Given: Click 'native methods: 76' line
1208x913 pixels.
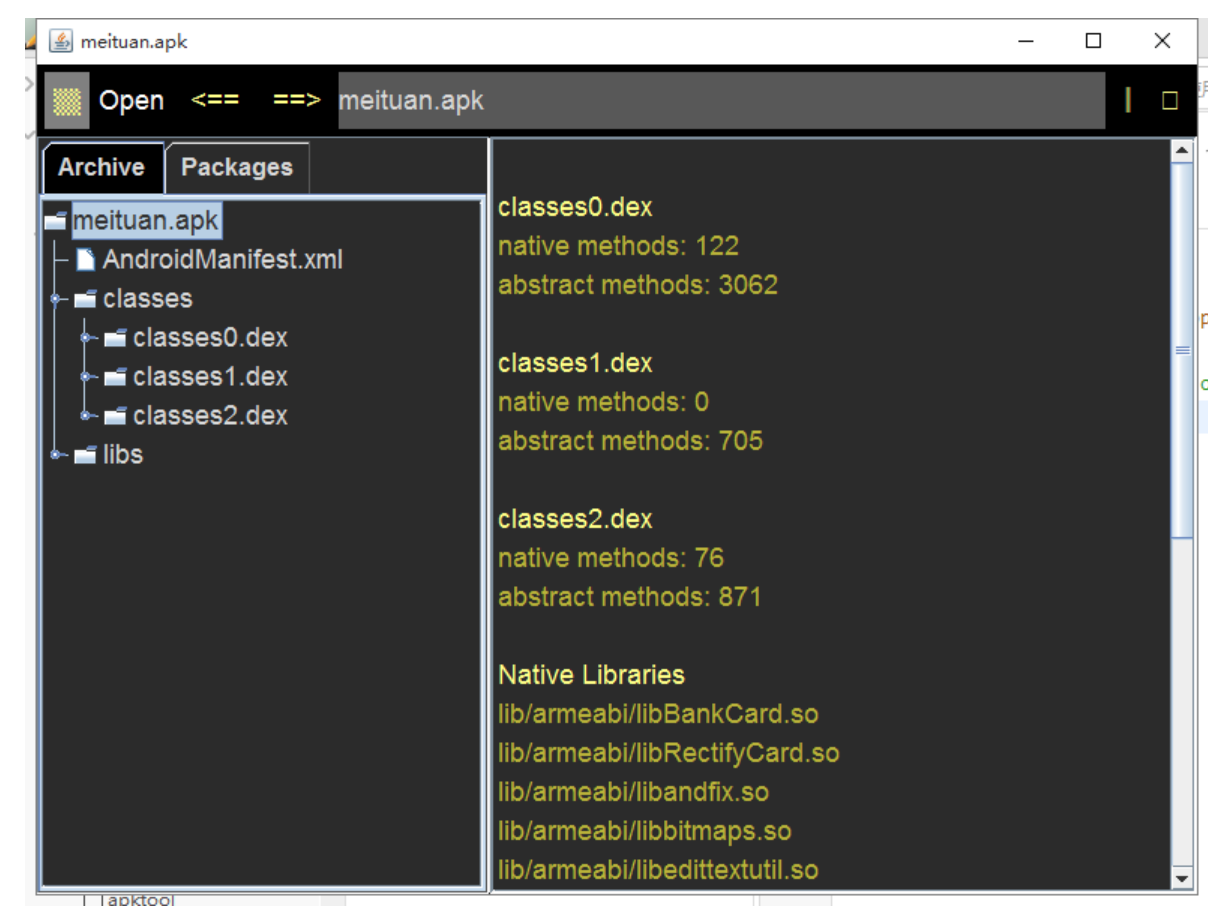Looking at the screenshot, I should point(610,558).
